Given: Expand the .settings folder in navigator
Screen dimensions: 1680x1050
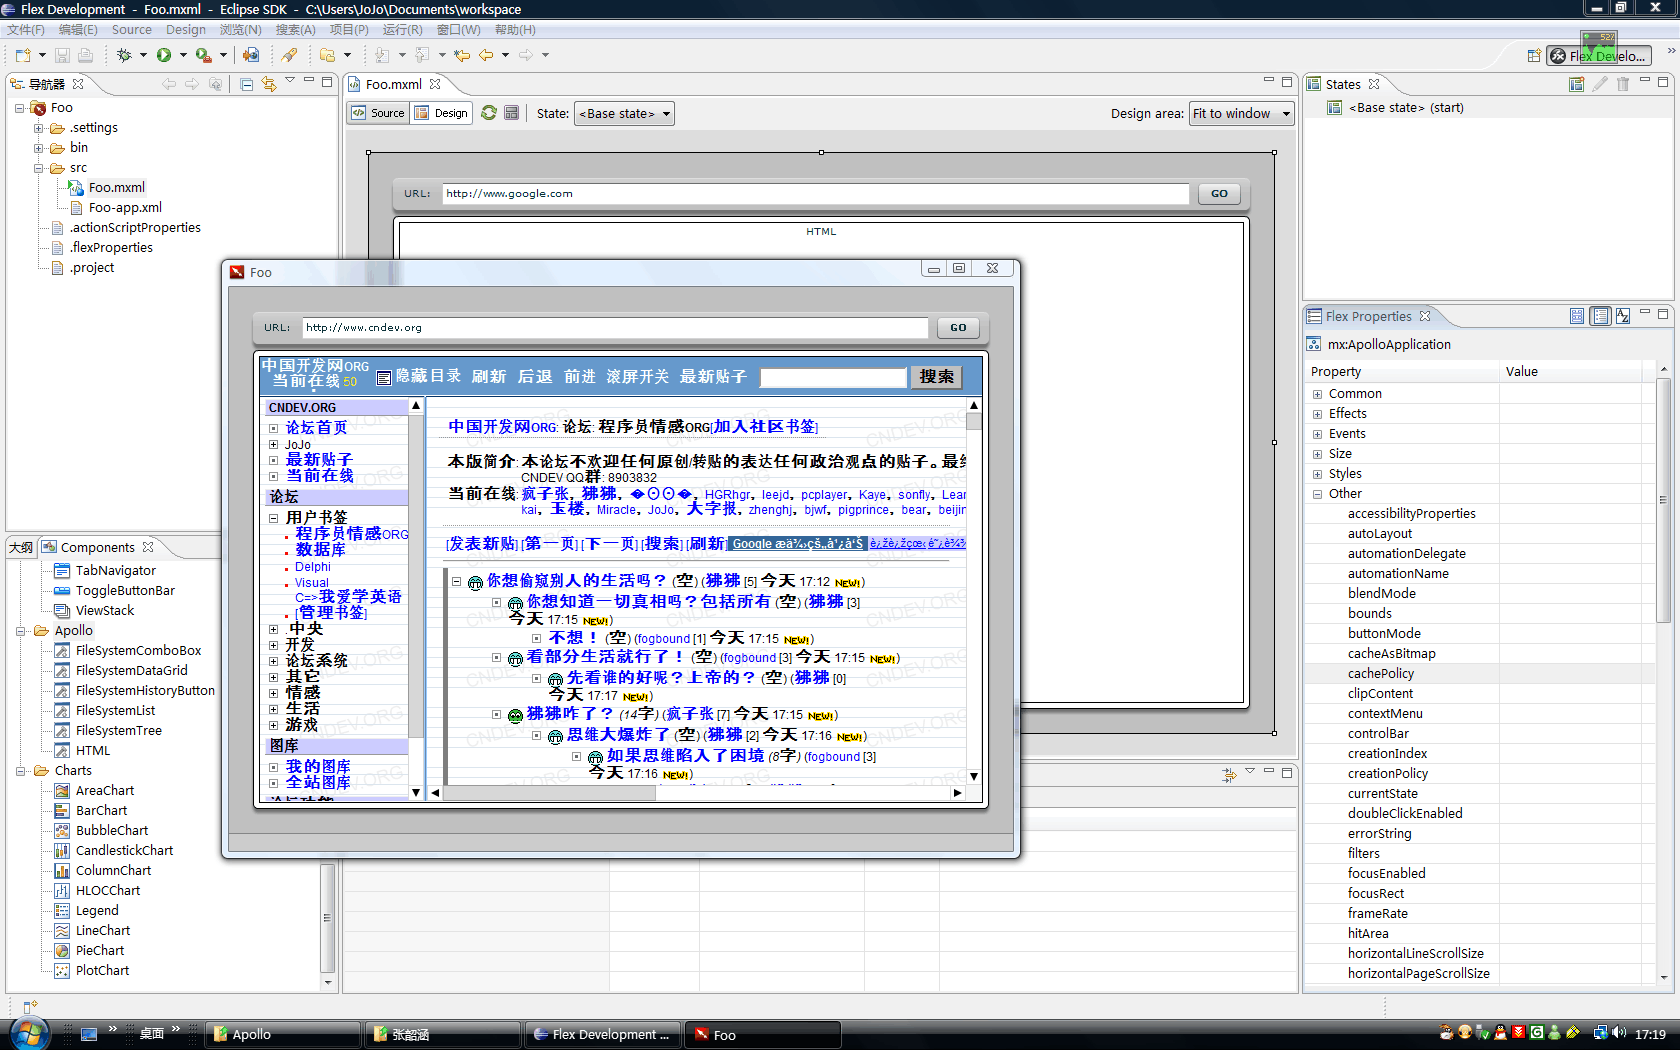Looking at the screenshot, I should click(x=39, y=128).
